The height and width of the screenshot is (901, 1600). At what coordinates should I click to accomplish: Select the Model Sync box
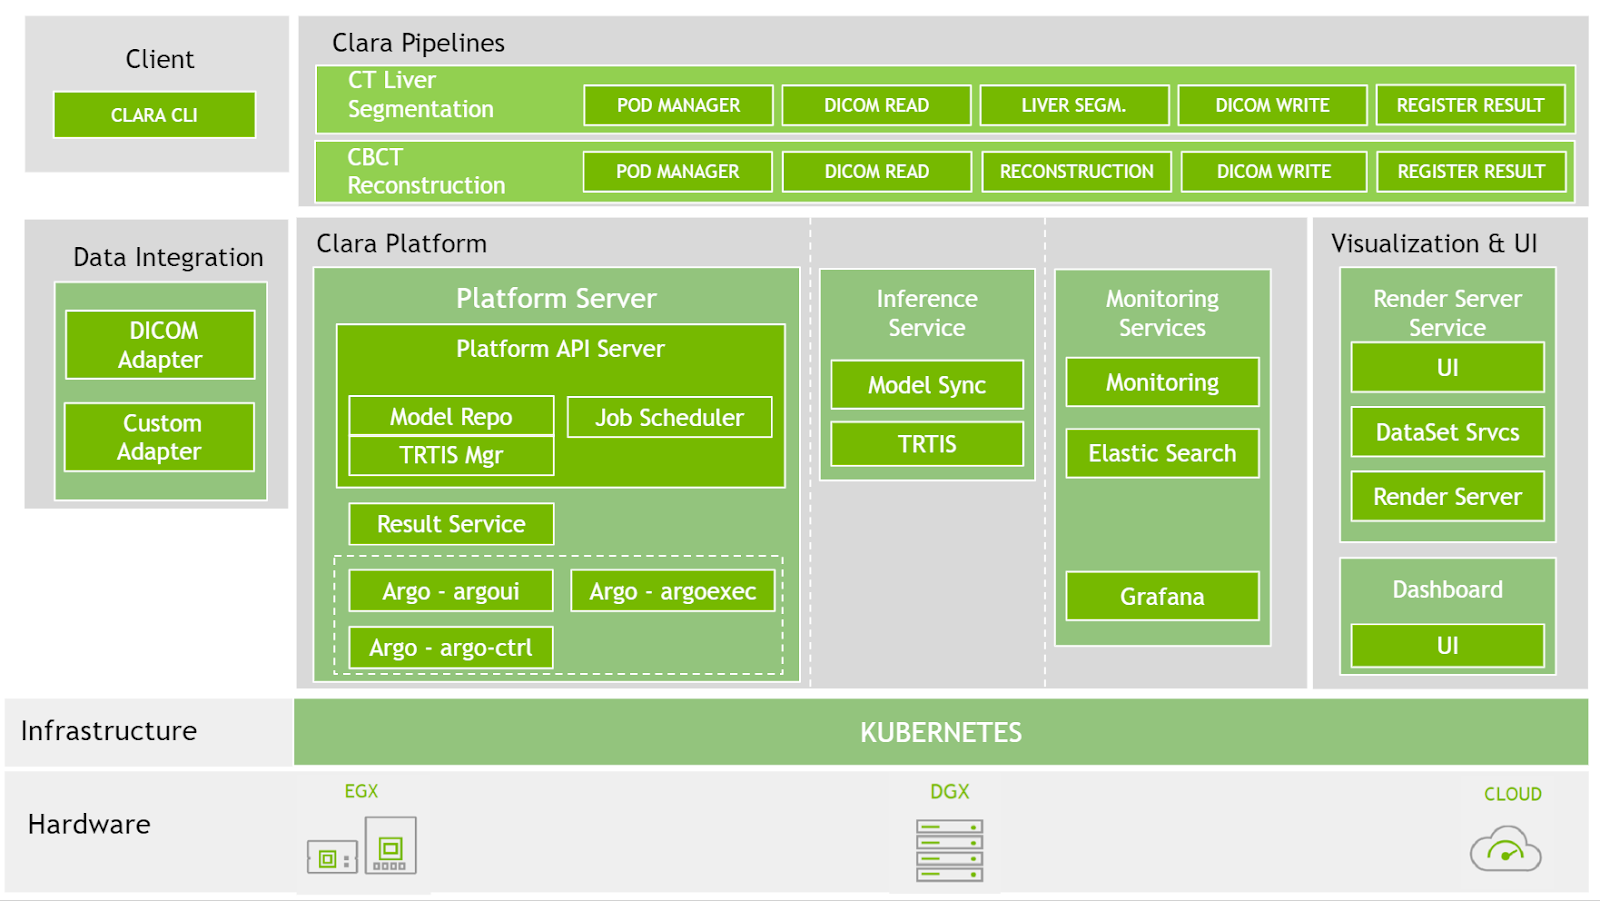pyautogui.click(x=927, y=385)
